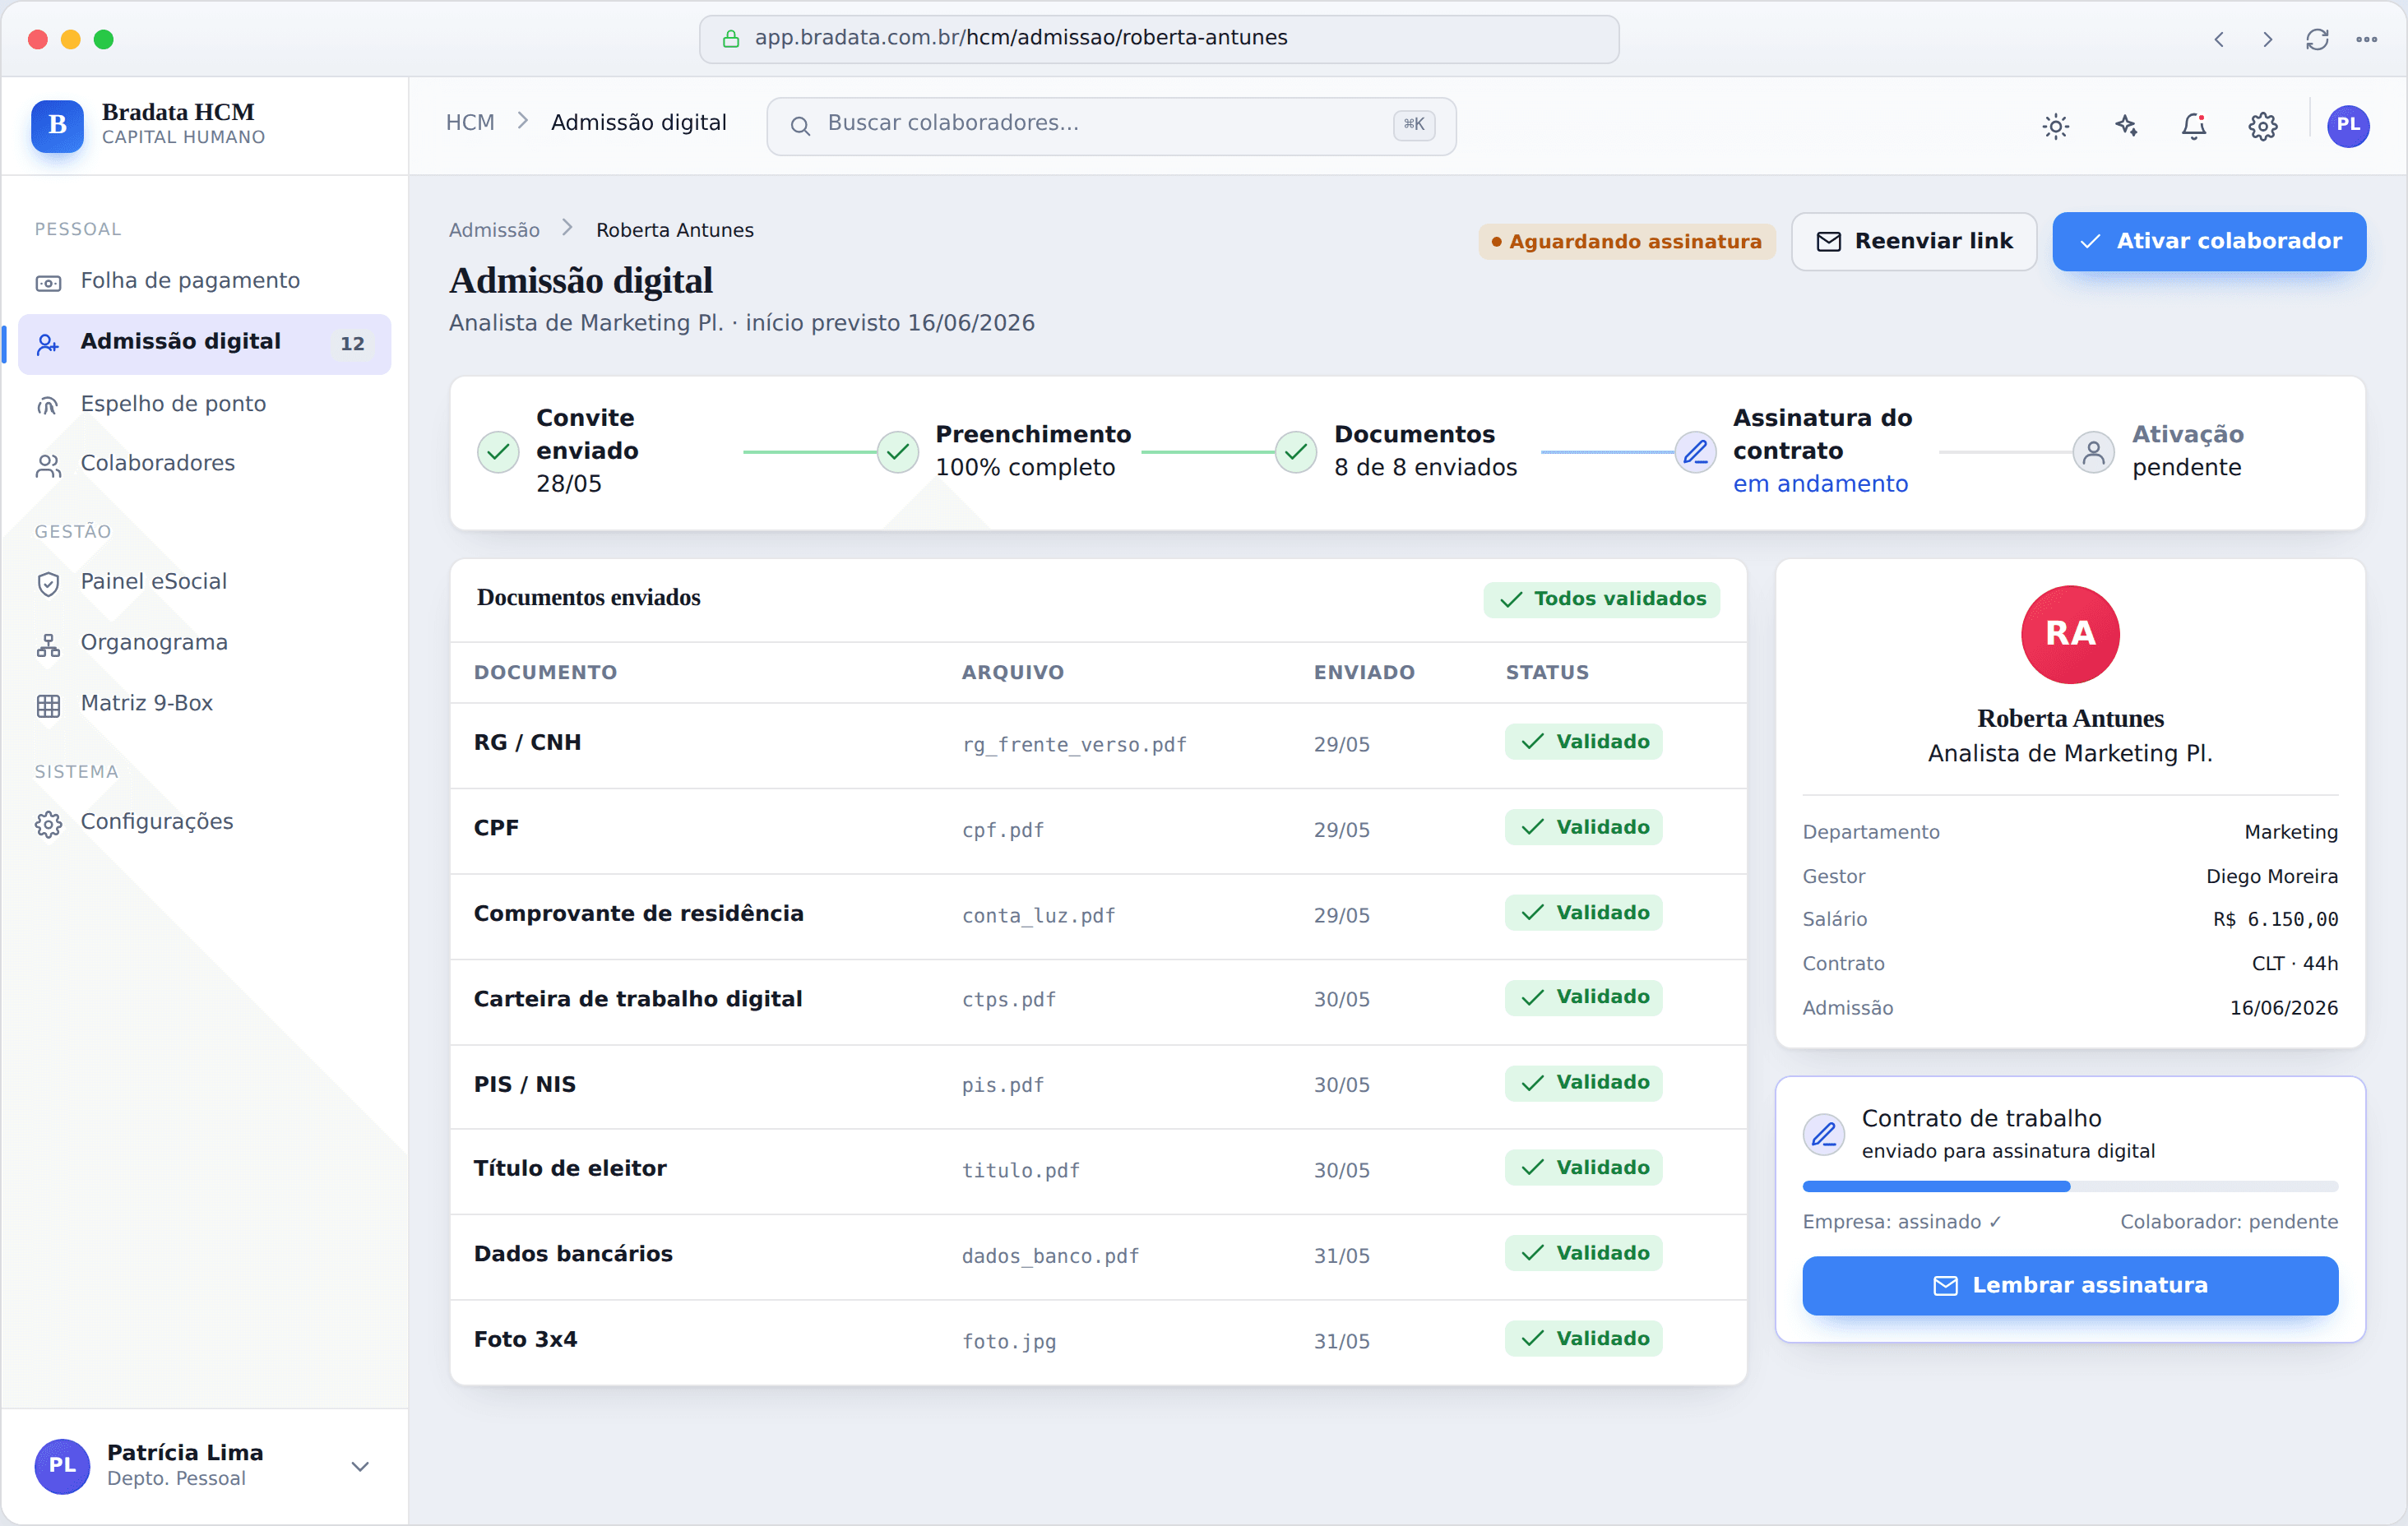Click Todos validados badge

pos(1601,599)
